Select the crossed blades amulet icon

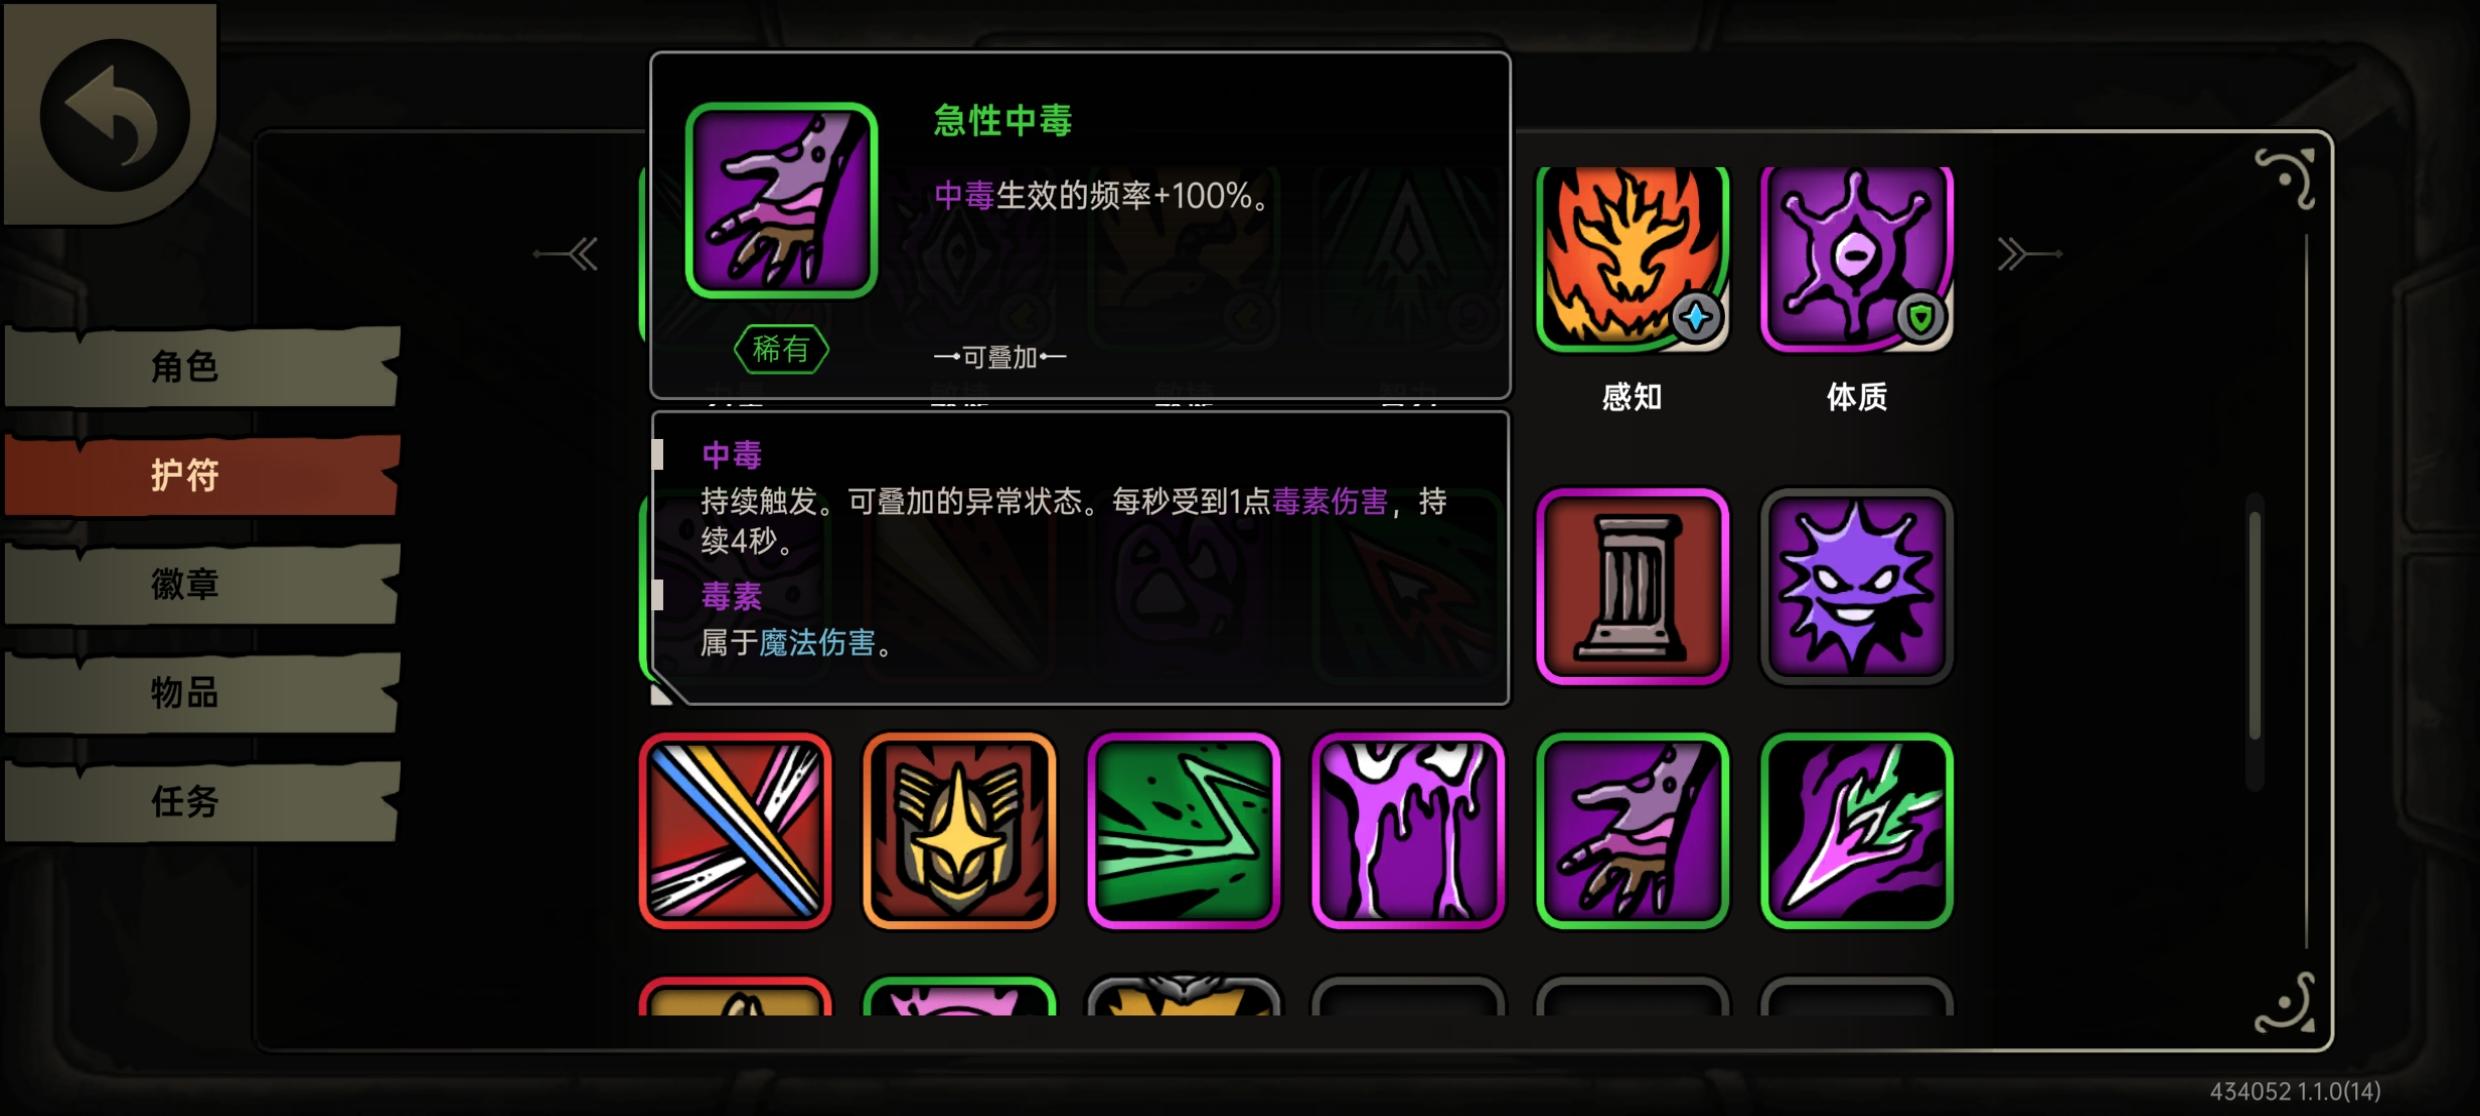(735, 831)
